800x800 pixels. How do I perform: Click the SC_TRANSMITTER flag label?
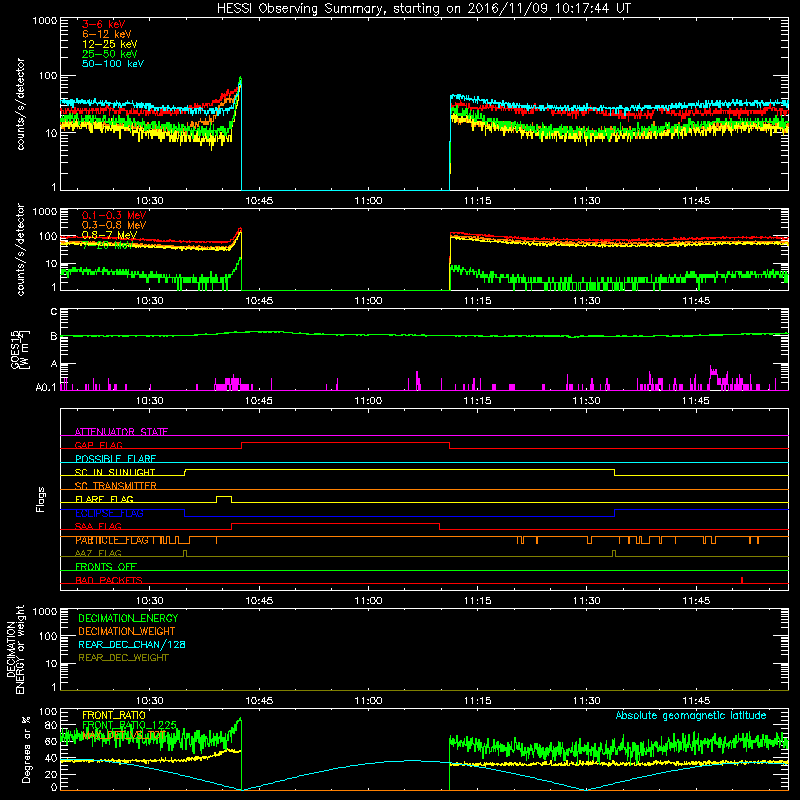point(116,485)
